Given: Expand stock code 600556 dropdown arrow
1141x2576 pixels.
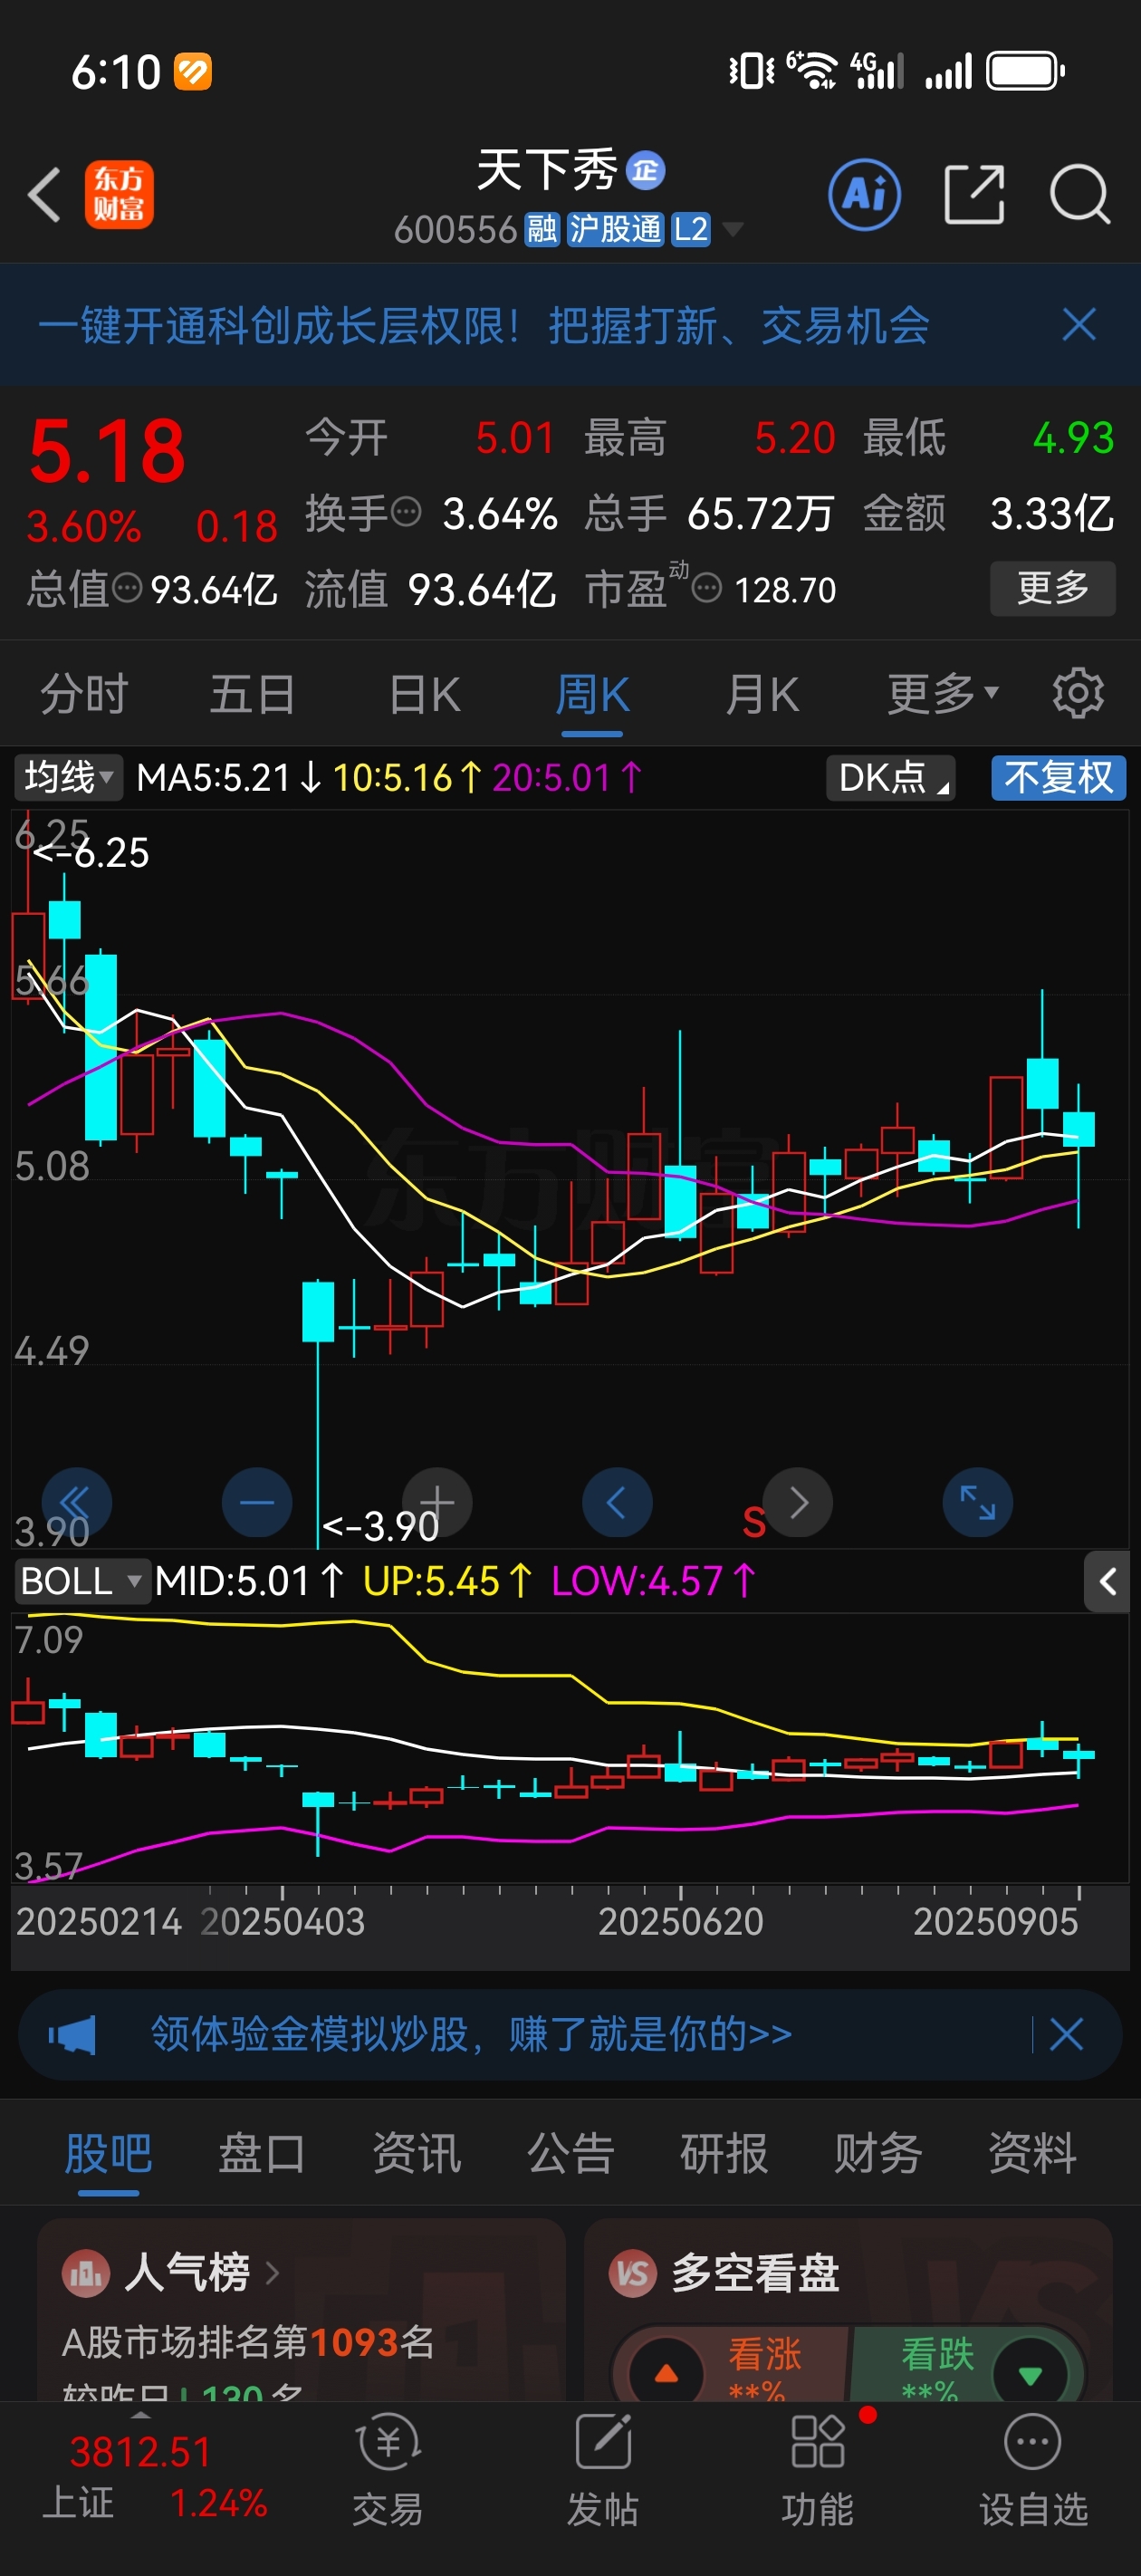Looking at the screenshot, I should click(733, 230).
